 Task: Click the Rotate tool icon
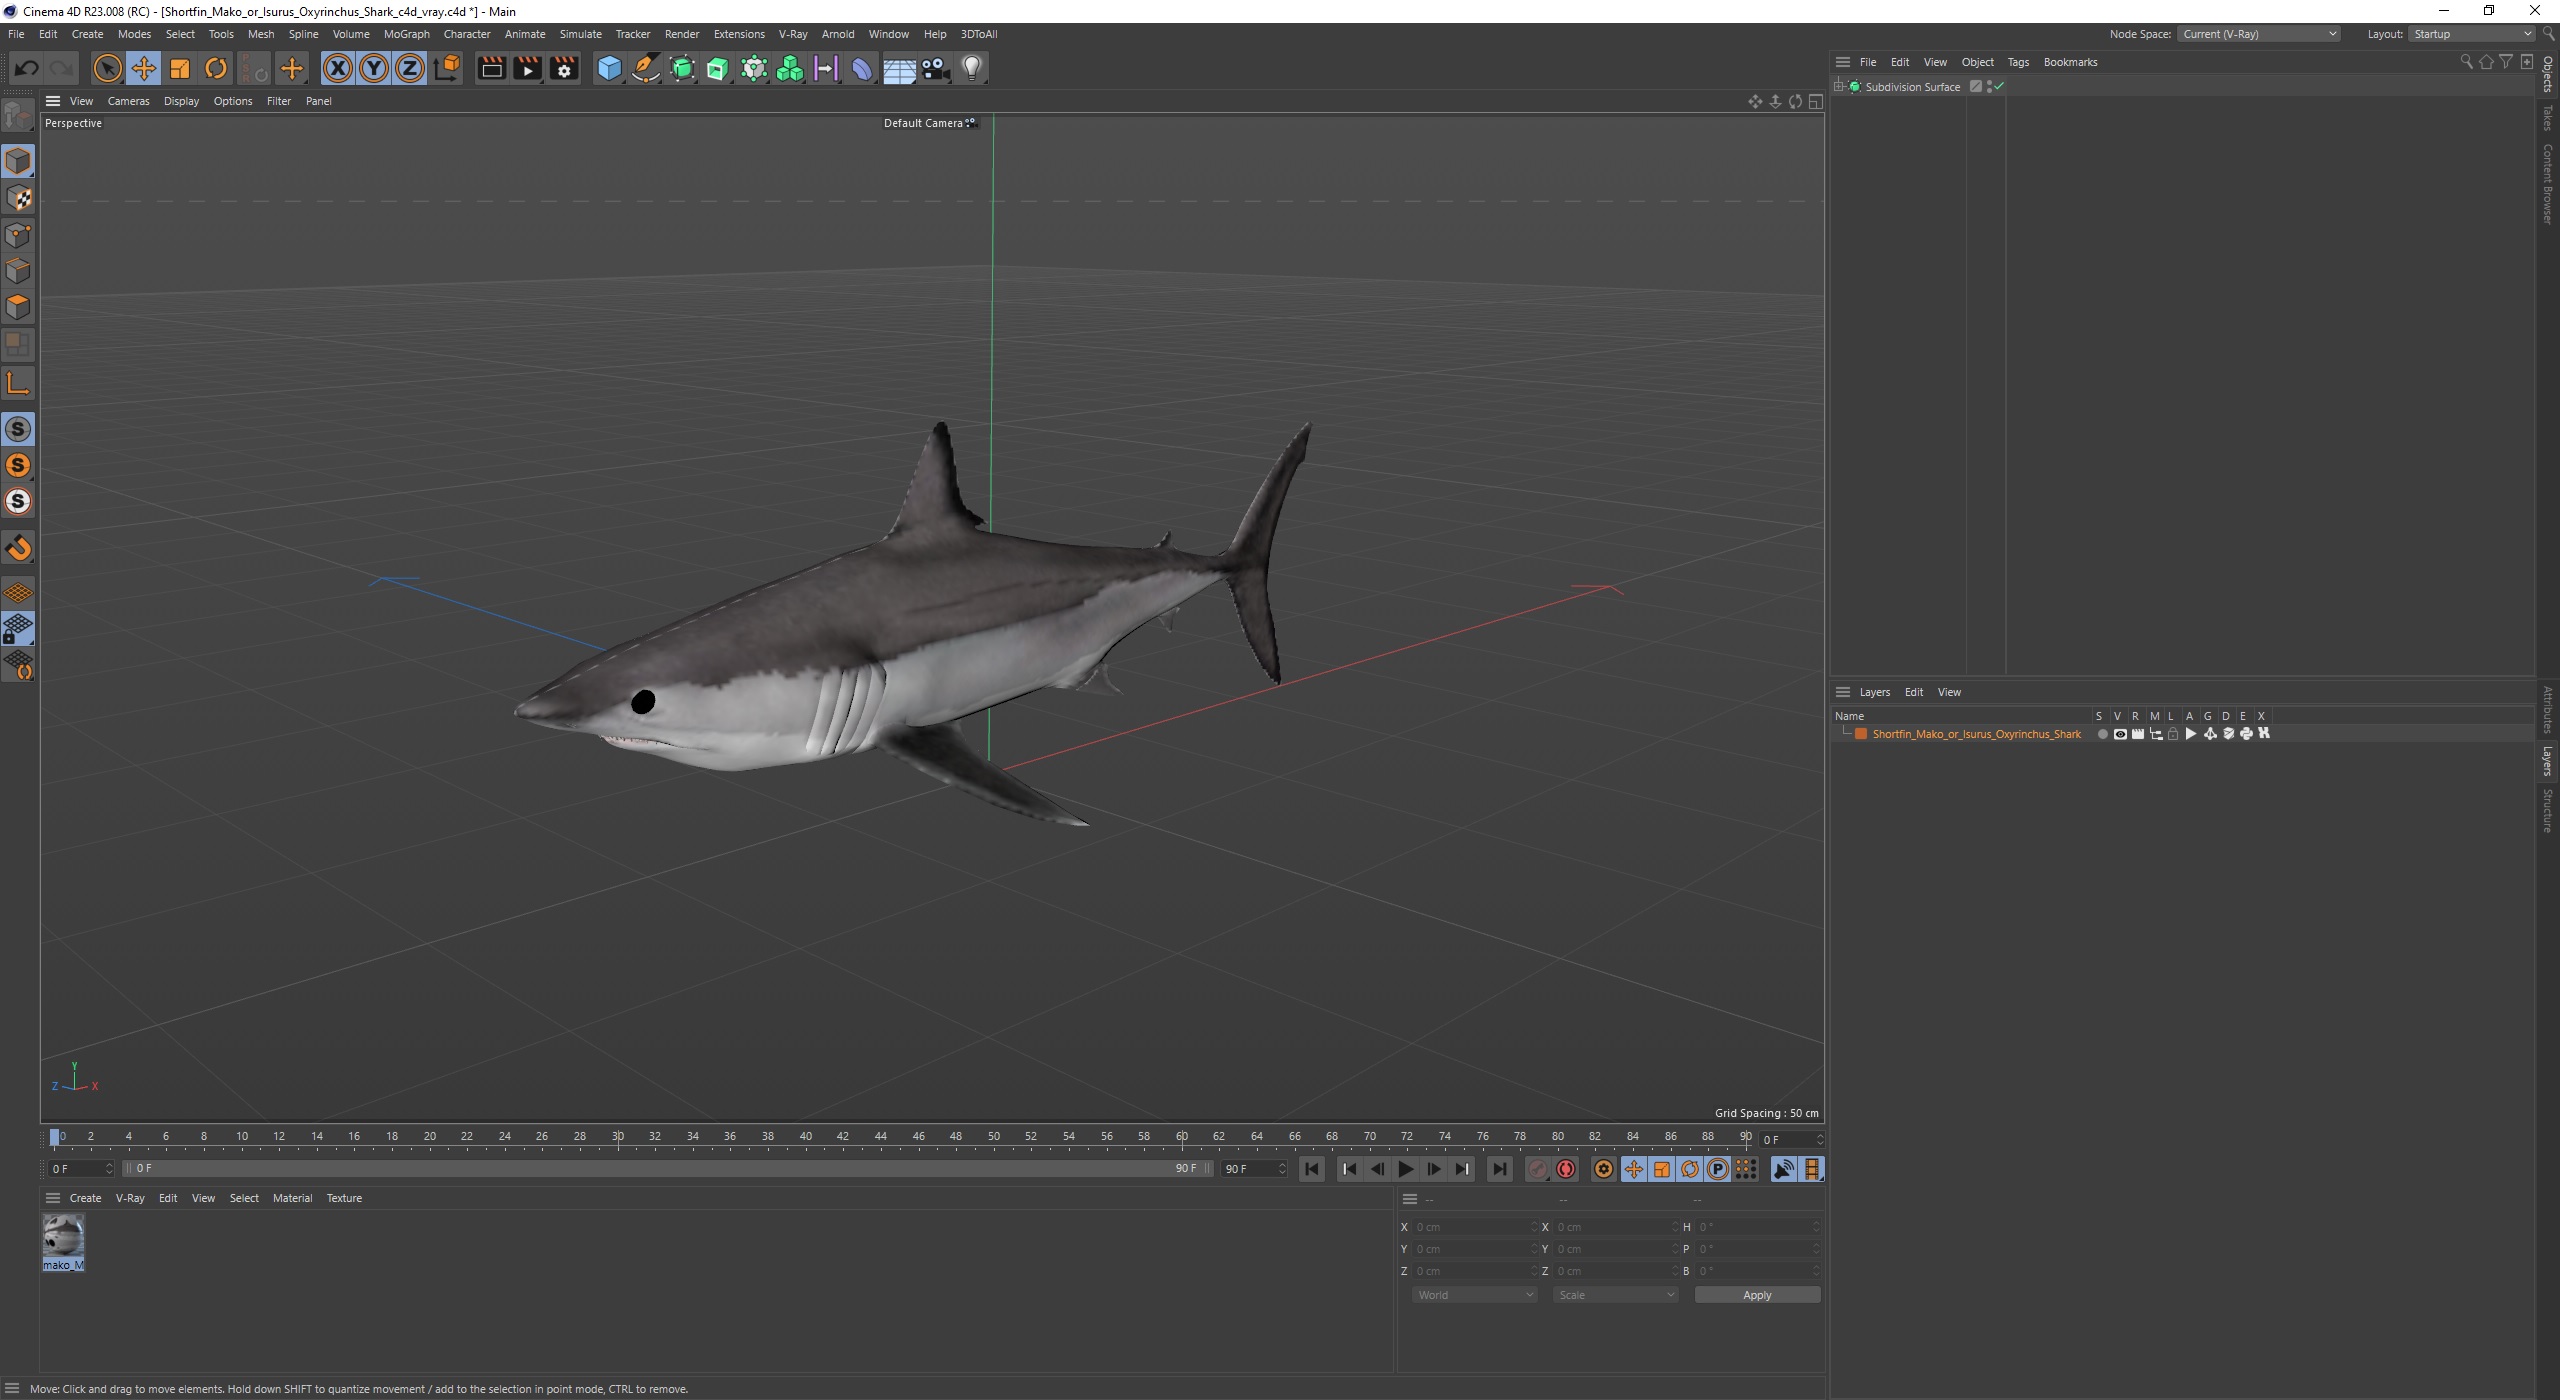pyautogui.click(x=215, y=67)
